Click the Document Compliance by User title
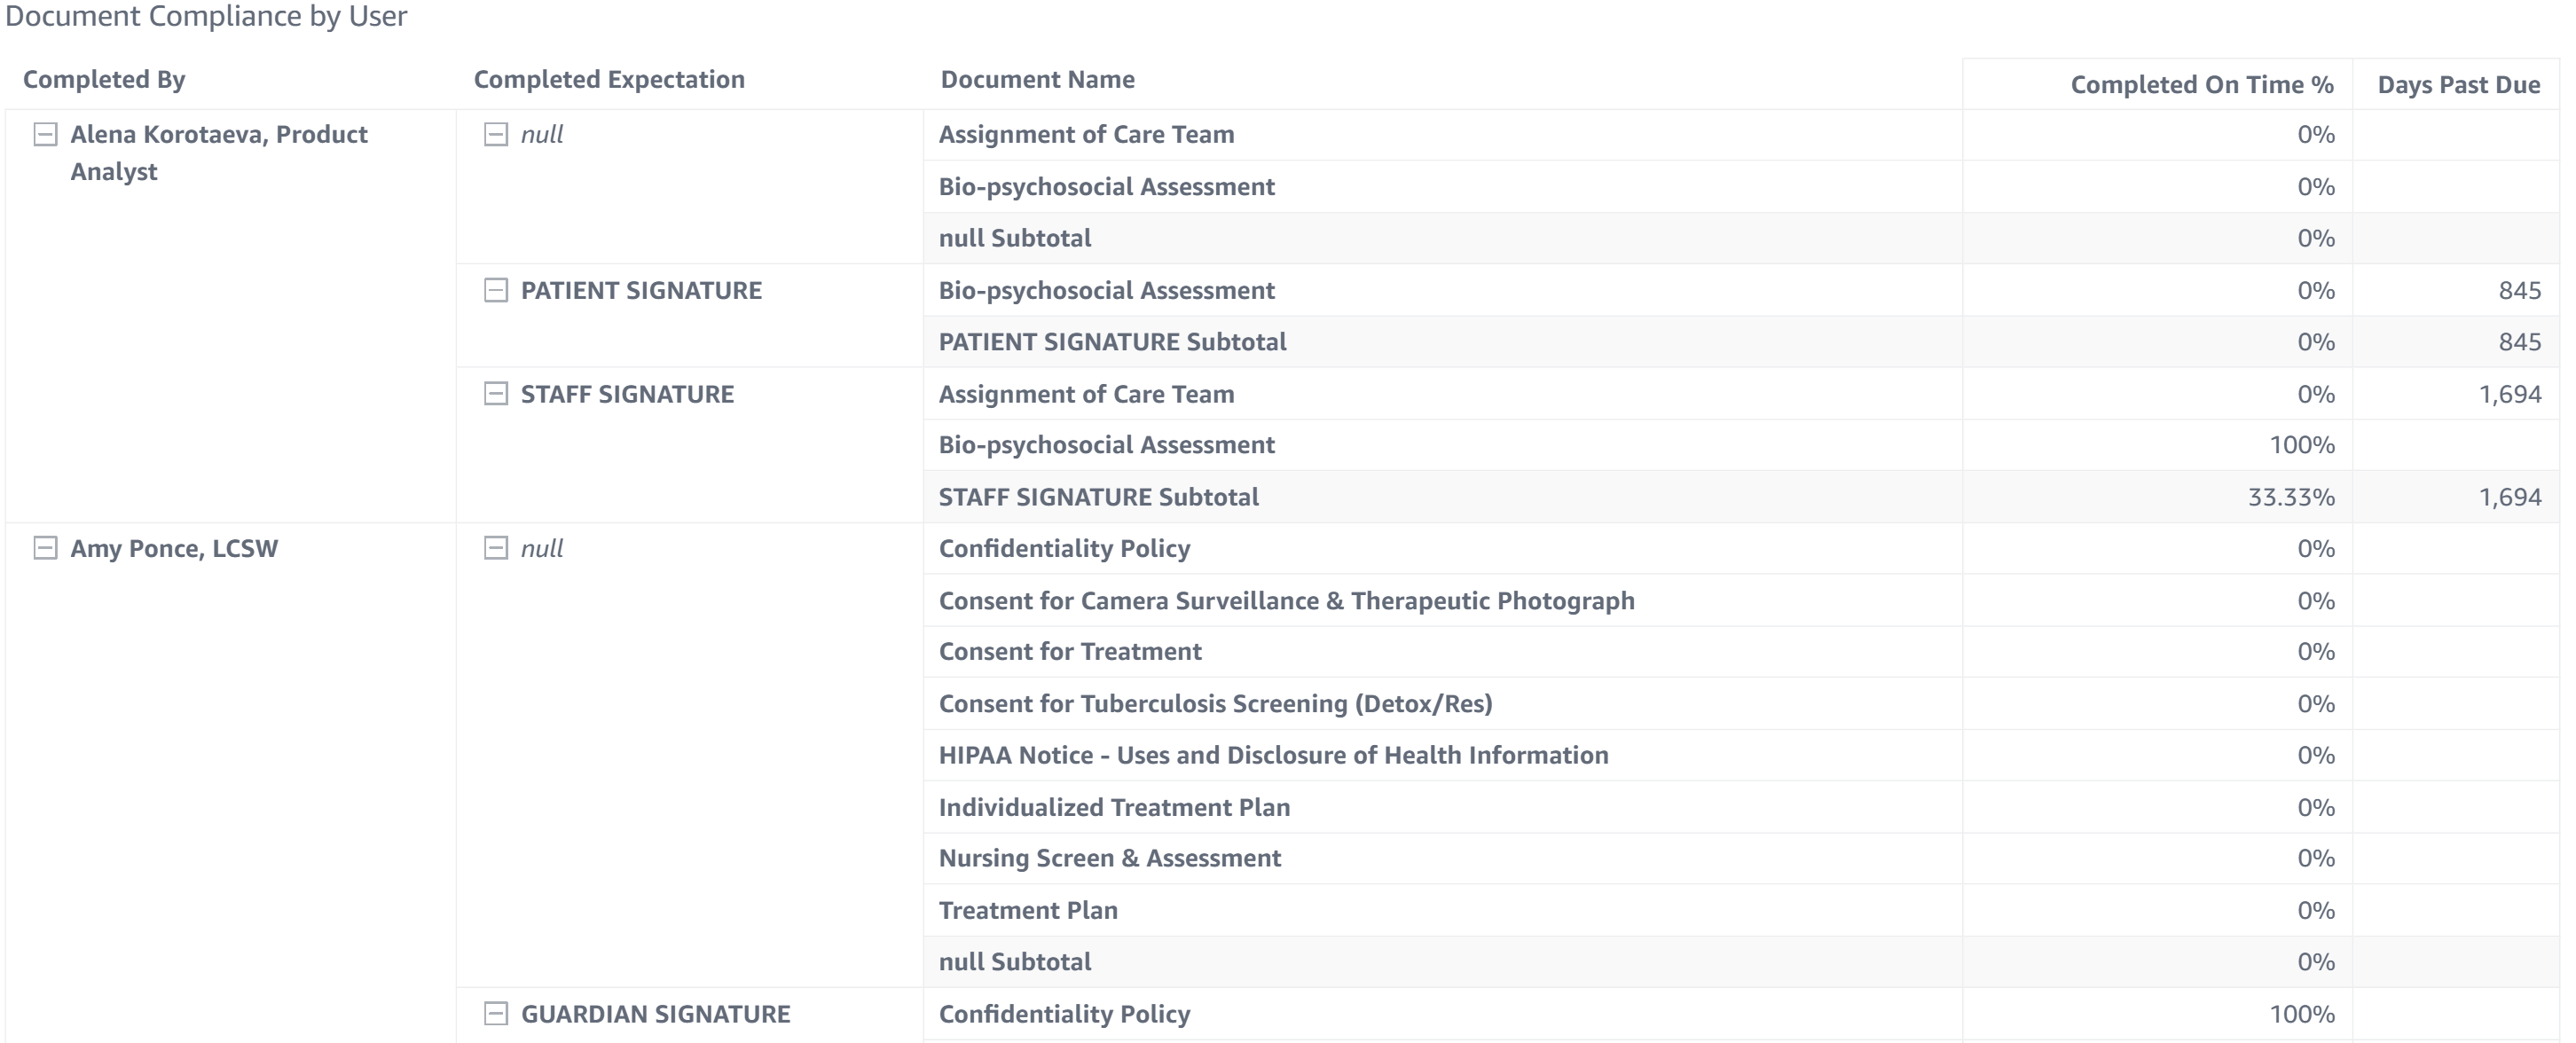The width and height of the screenshot is (2576, 1043). point(206,17)
